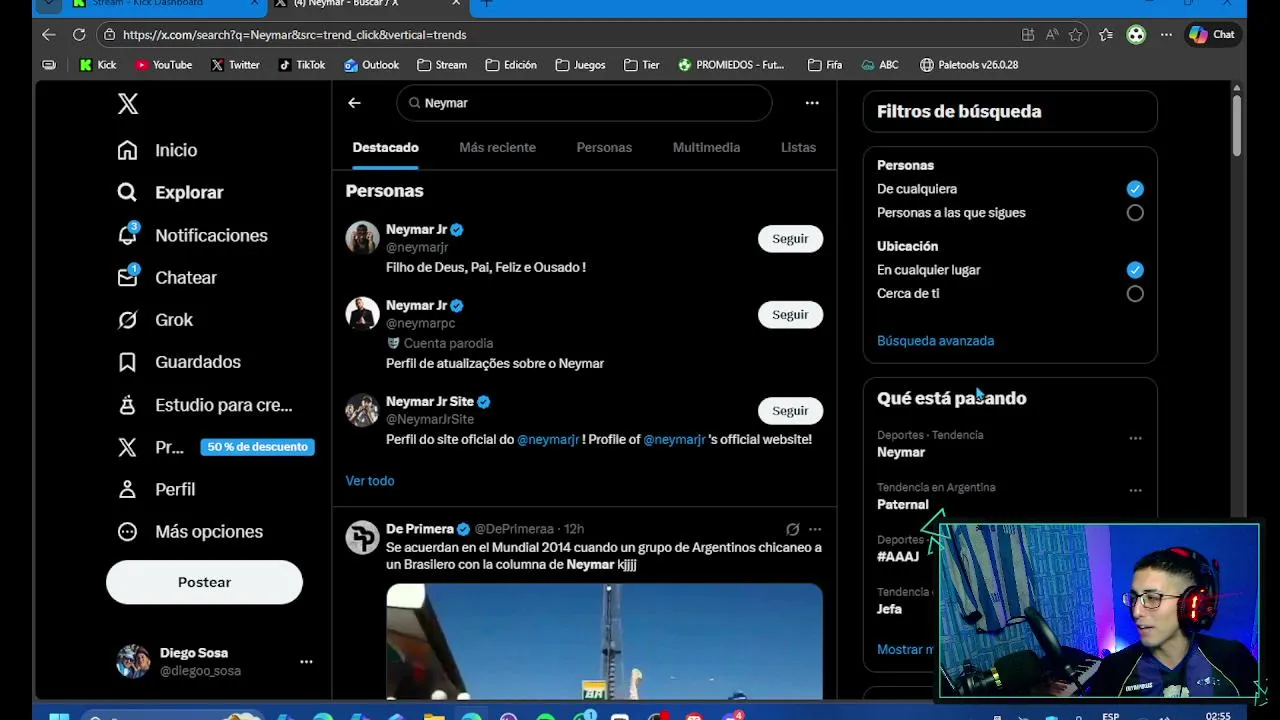1280x720 pixels.
Task: Add page to favorites with star icon
Action: coord(1075,35)
